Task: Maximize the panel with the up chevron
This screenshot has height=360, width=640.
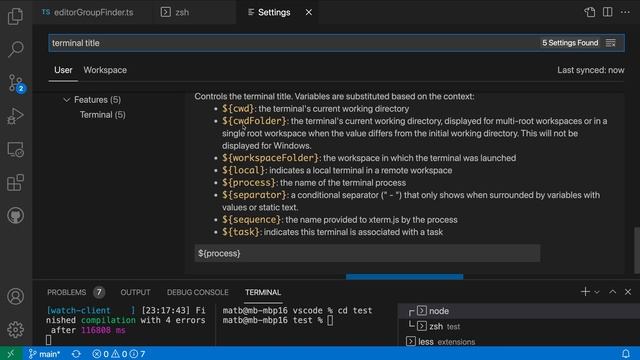Action: [x=612, y=292]
